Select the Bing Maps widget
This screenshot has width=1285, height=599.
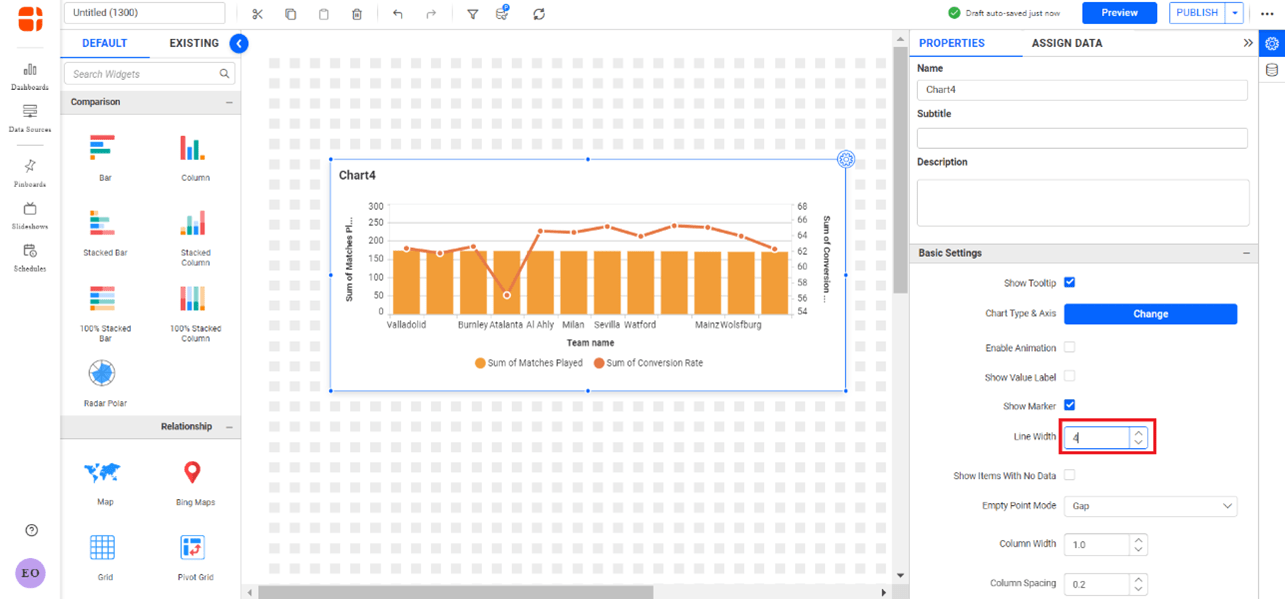pos(195,482)
